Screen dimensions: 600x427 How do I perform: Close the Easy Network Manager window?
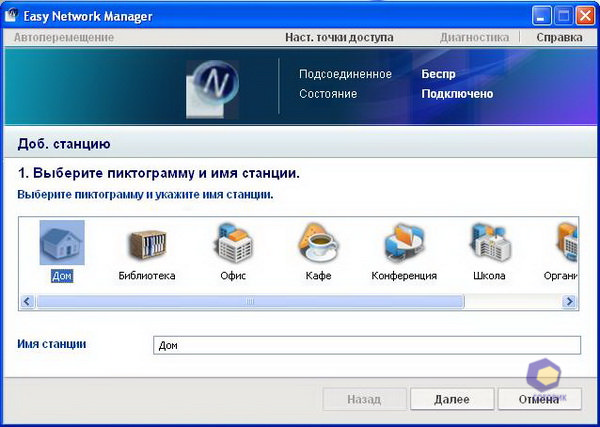[585, 16]
